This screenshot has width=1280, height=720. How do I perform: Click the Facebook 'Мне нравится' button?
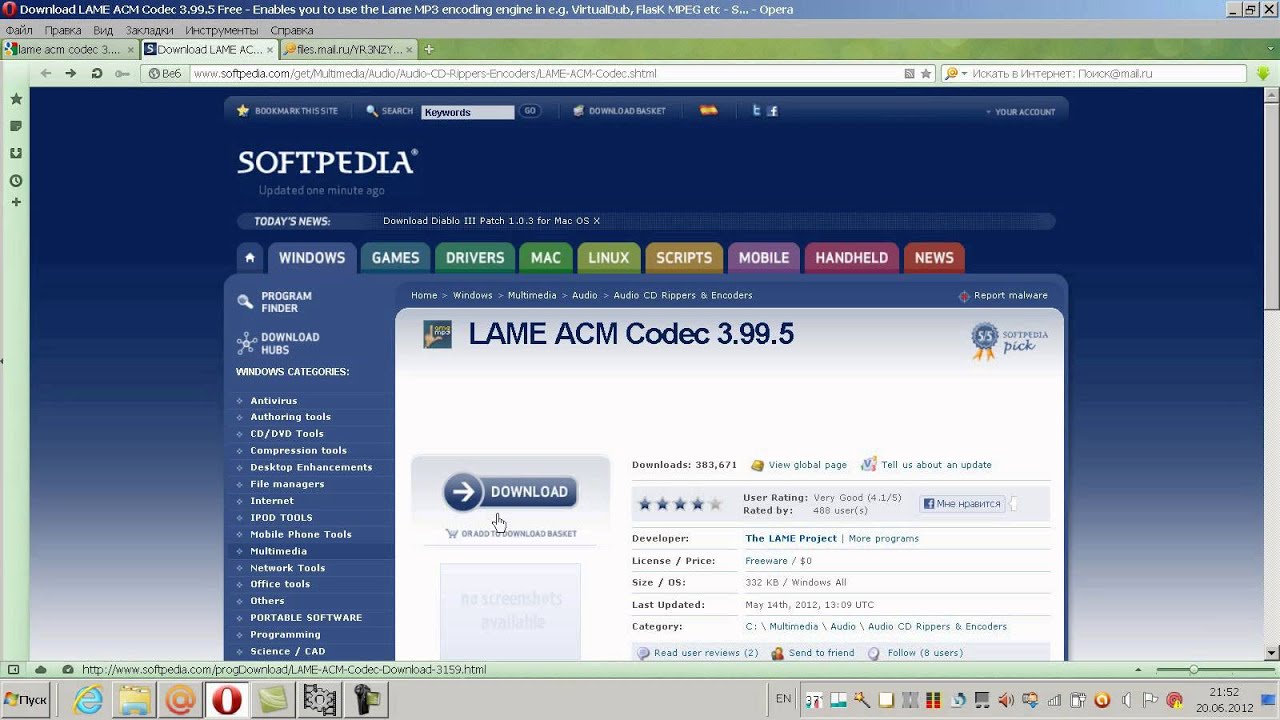(x=963, y=504)
